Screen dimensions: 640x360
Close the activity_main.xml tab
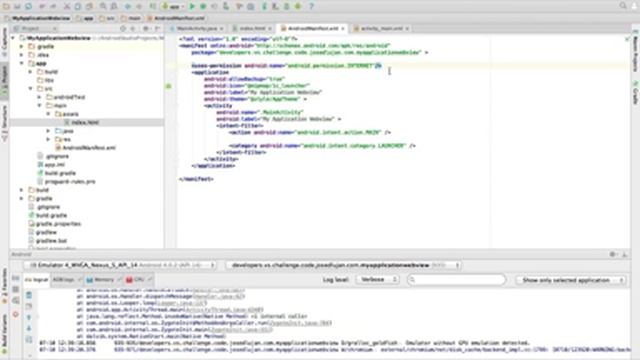click(407, 29)
